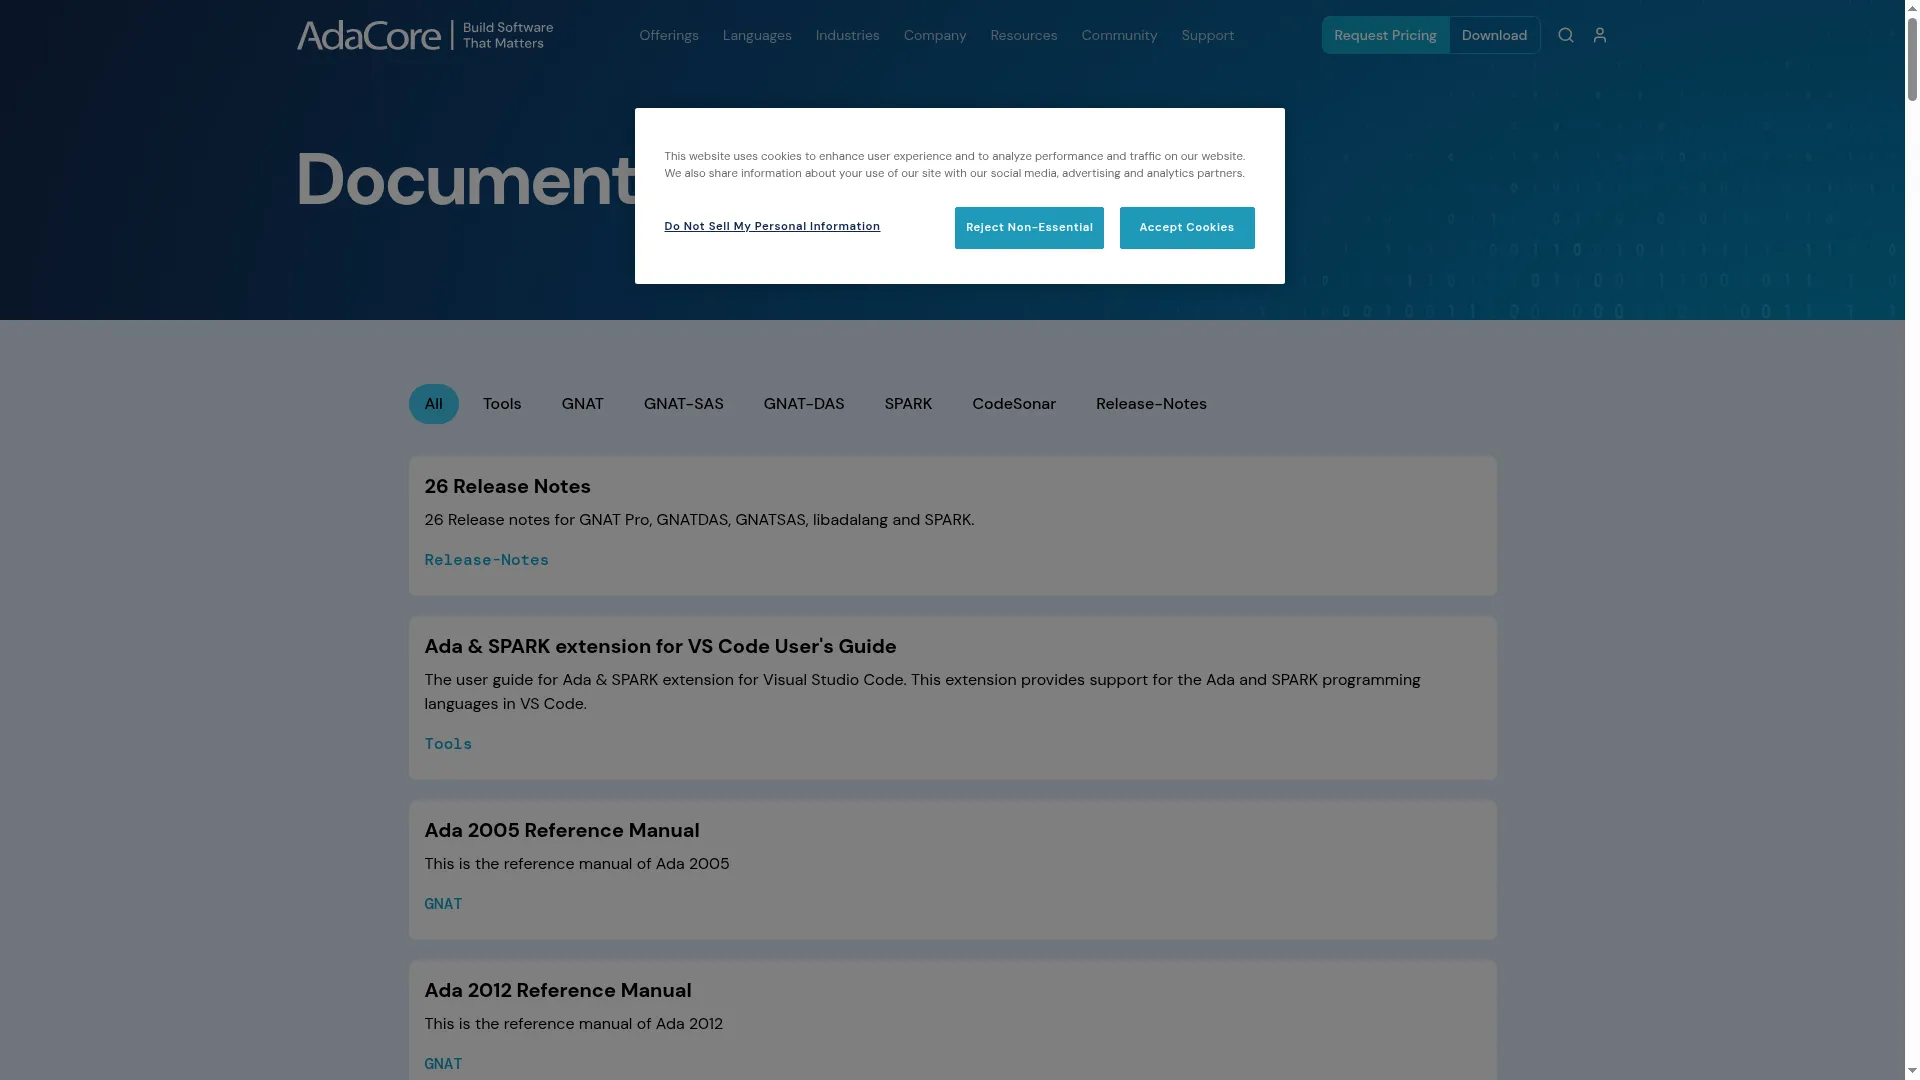Open Do Not Sell My Personal Information

(772, 227)
